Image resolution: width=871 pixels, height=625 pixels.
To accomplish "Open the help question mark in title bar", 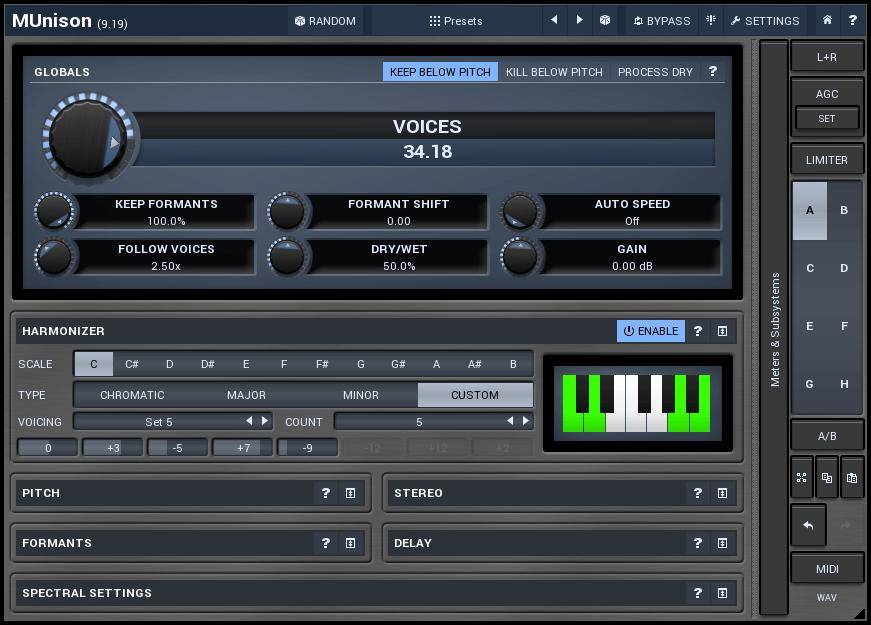I will tap(853, 21).
